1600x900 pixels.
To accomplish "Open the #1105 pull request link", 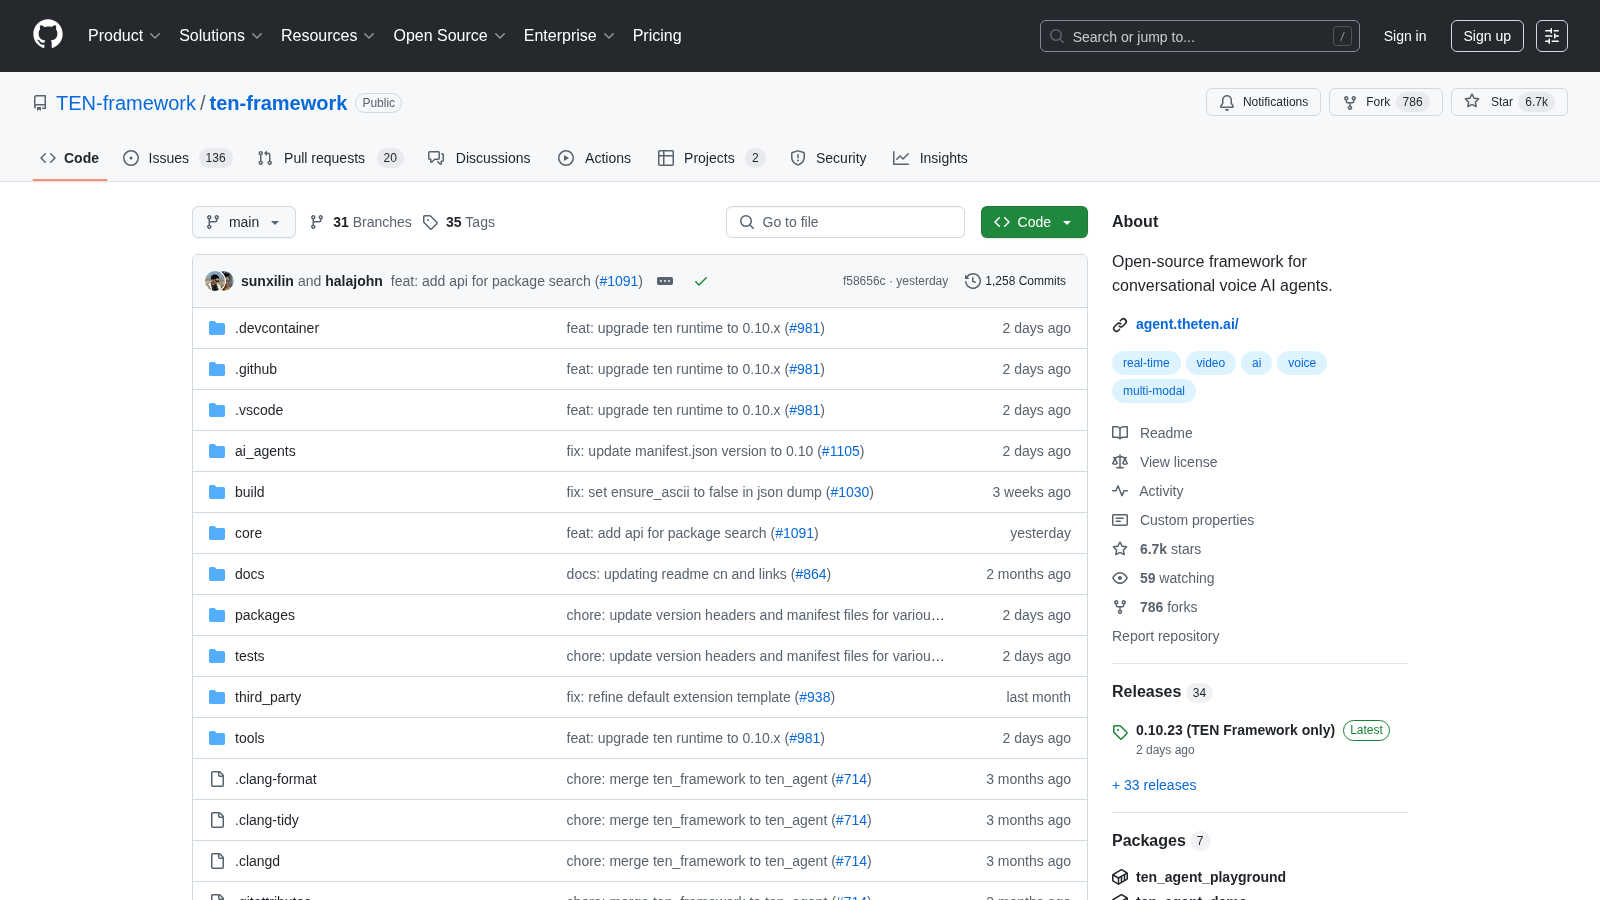I will (x=841, y=451).
